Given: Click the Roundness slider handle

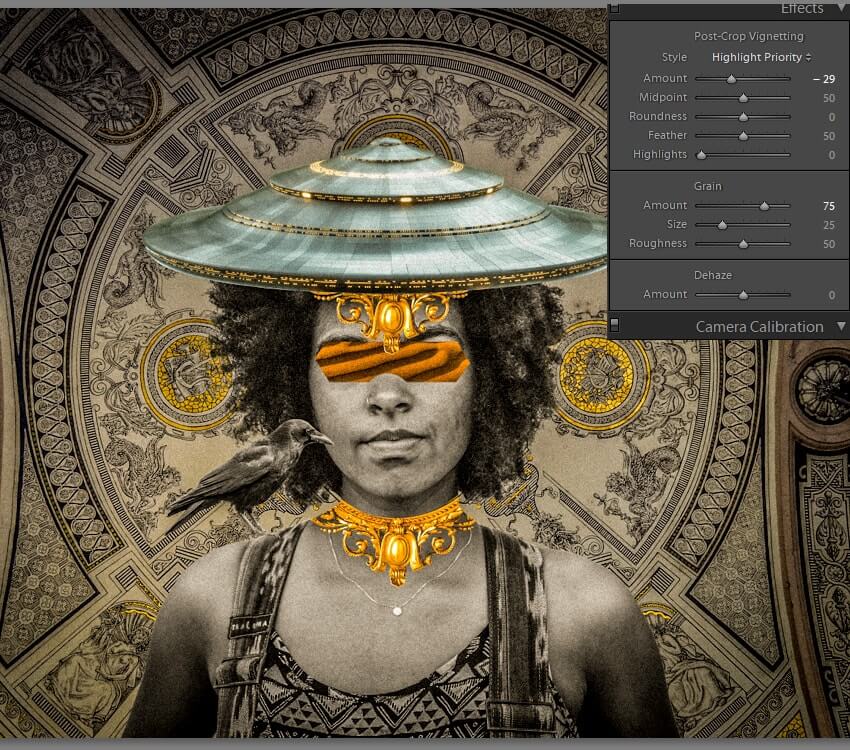Looking at the screenshot, I should click(x=743, y=117).
